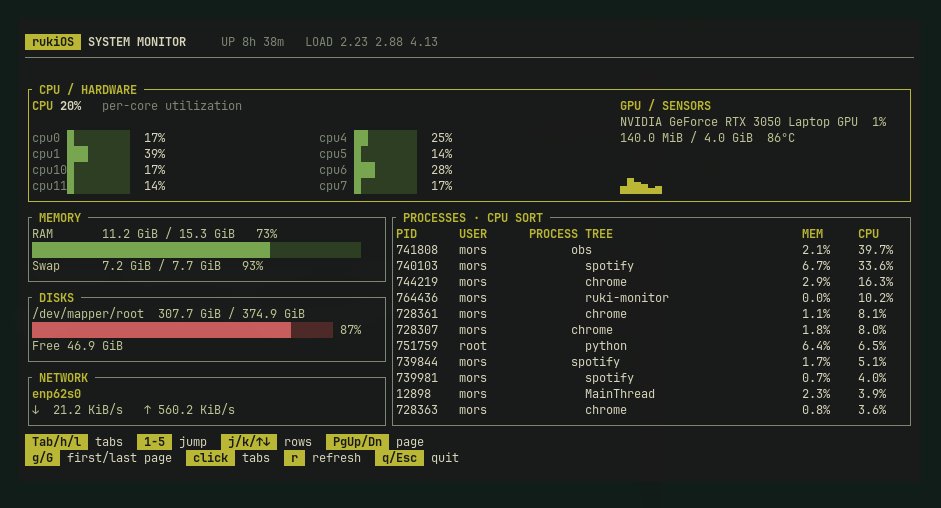Image resolution: width=941 pixels, height=508 pixels.
Task: Click the PID column header
Action: pyautogui.click(x=406, y=234)
